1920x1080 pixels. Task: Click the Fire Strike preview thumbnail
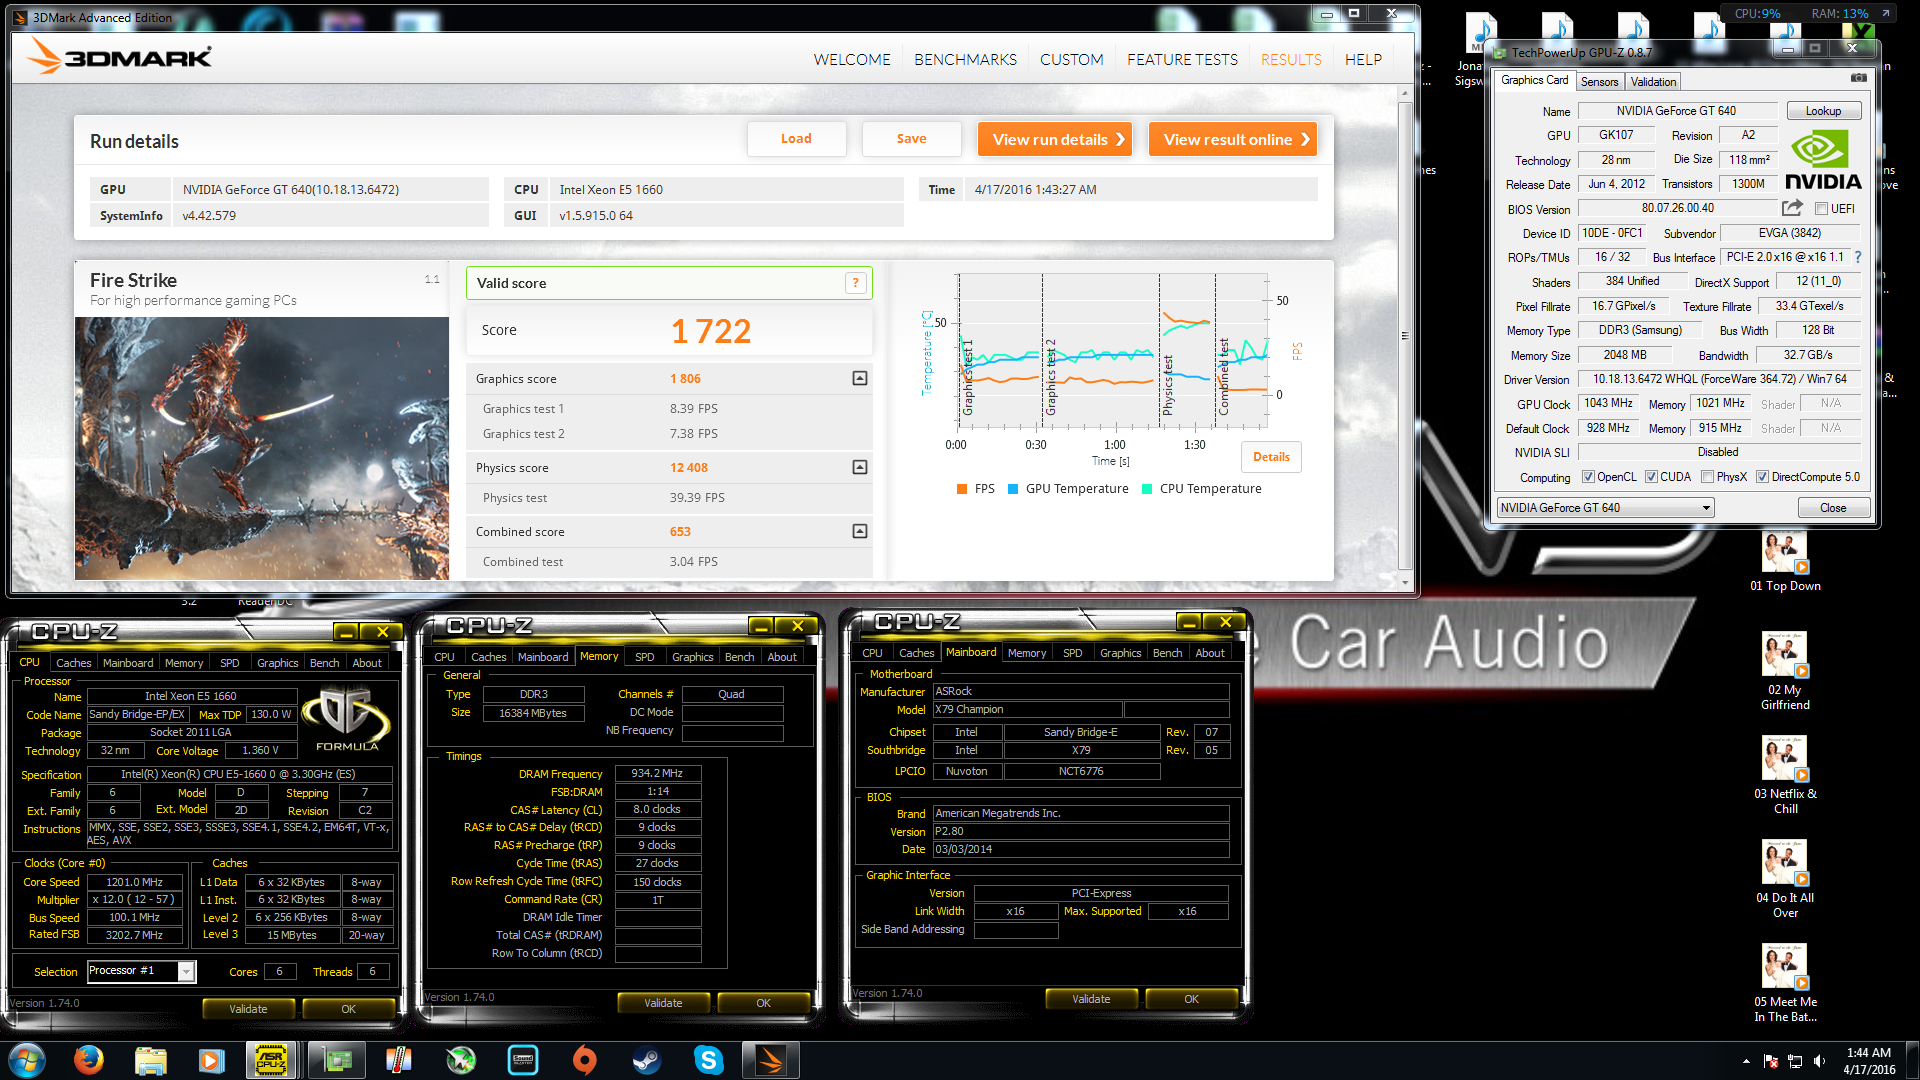262,448
